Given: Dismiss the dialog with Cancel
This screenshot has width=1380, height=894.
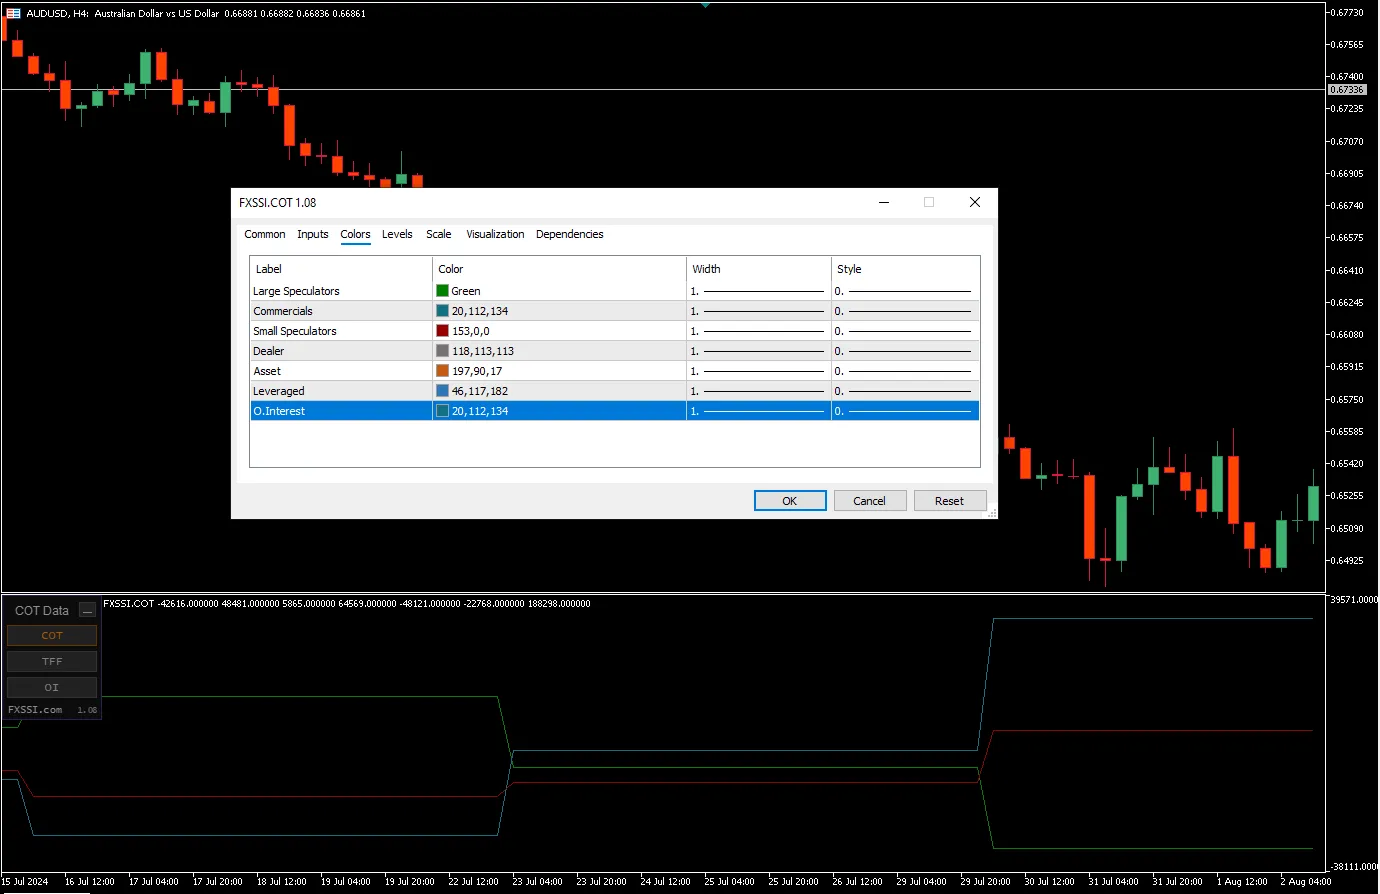Looking at the screenshot, I should 870,500.
